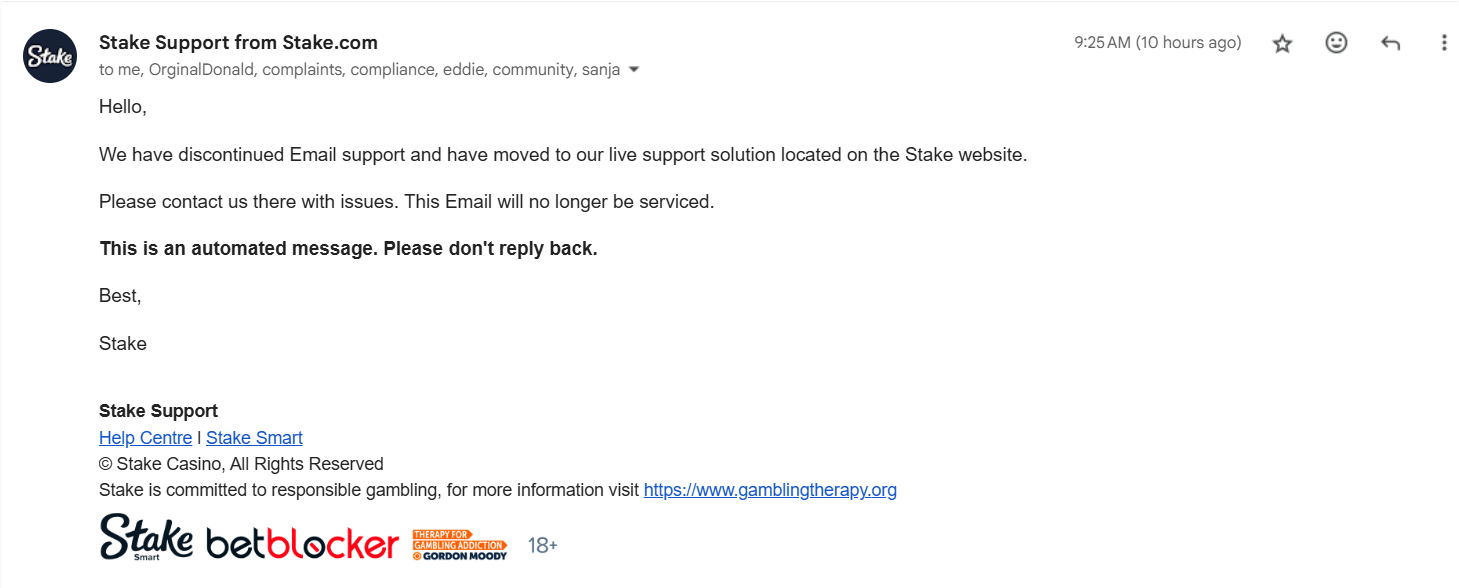Click the Stake Support signature heading
This screenshot has width=1459, height=588.
pyautogui.click(x=158, y=411)
